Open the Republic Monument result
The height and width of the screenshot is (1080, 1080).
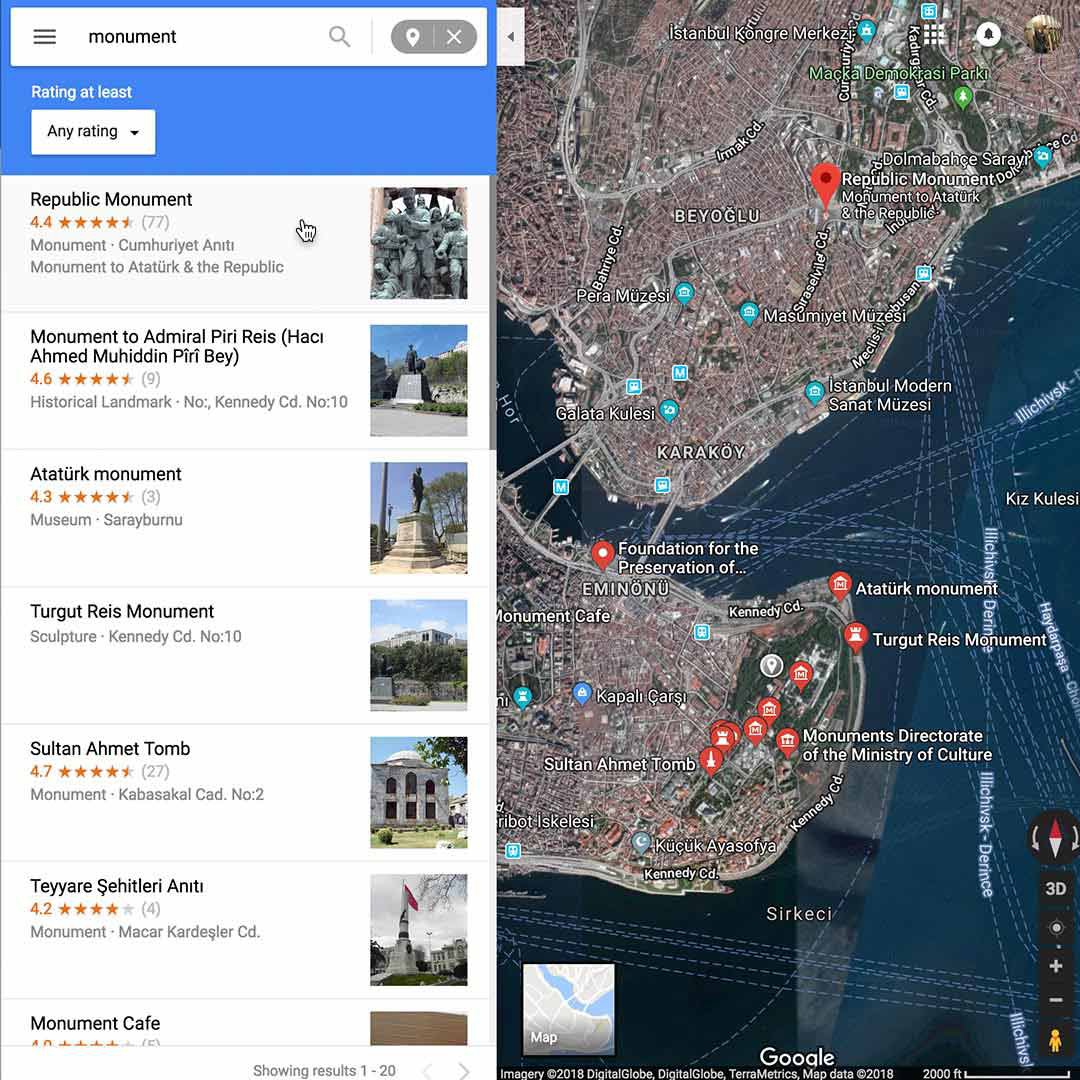pos(245,242)
